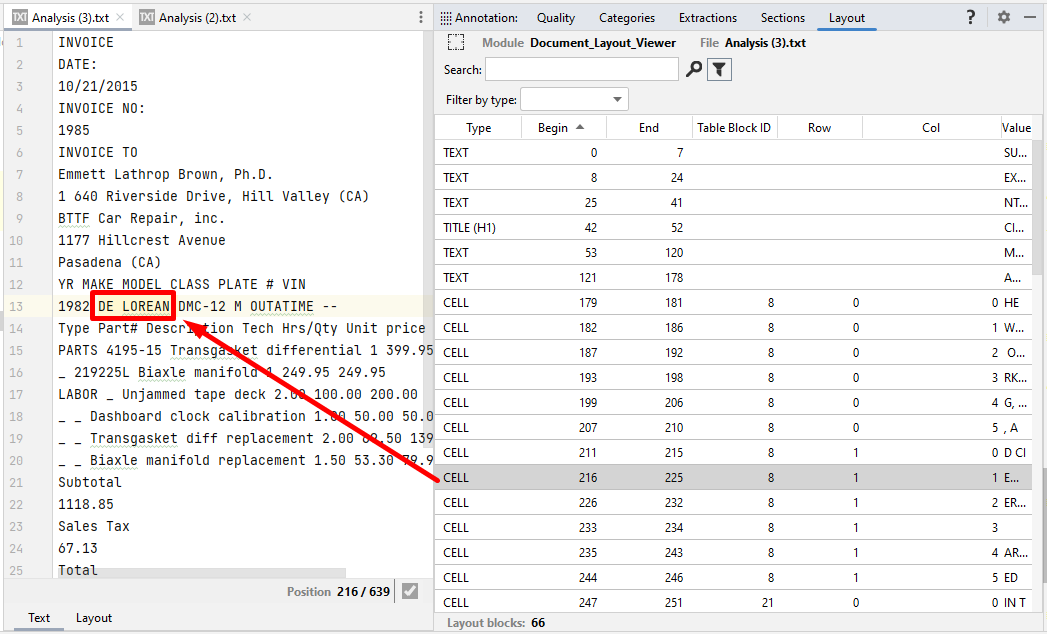Click the Table Block ID column header
Viewport: 1047px width, 634px height.
(734, 128)
